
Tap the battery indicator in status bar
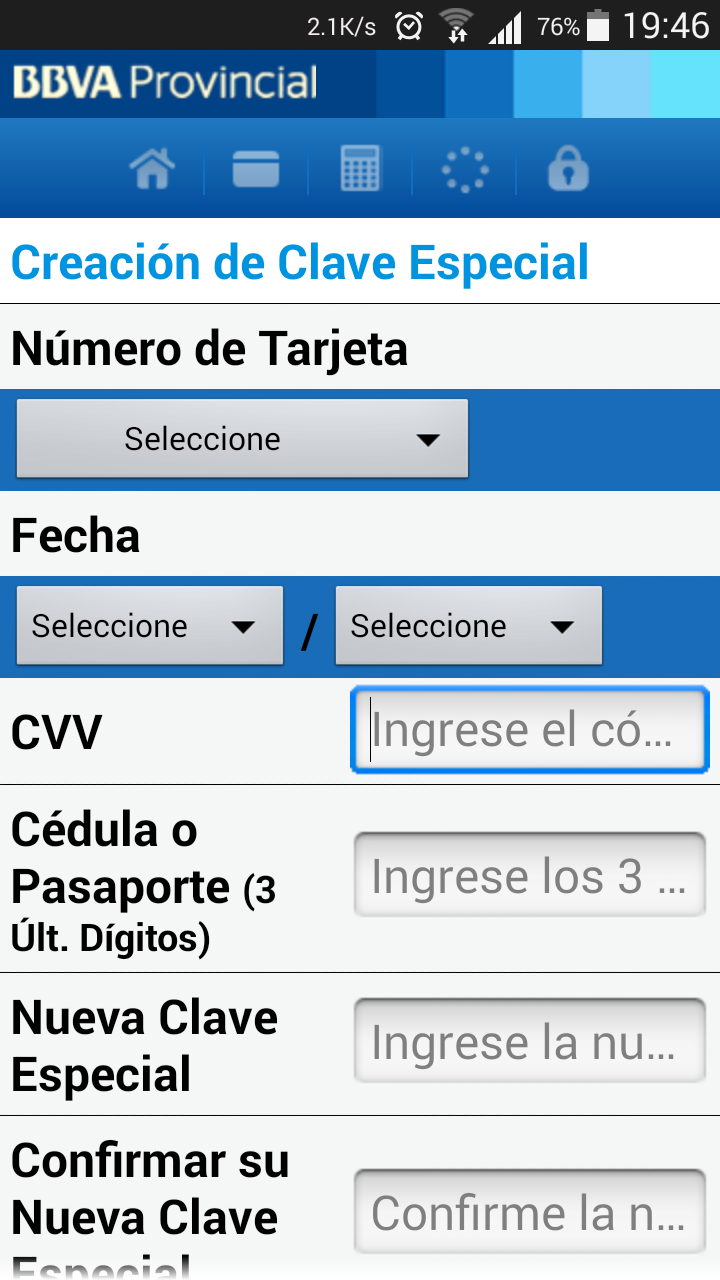point(598,26)
